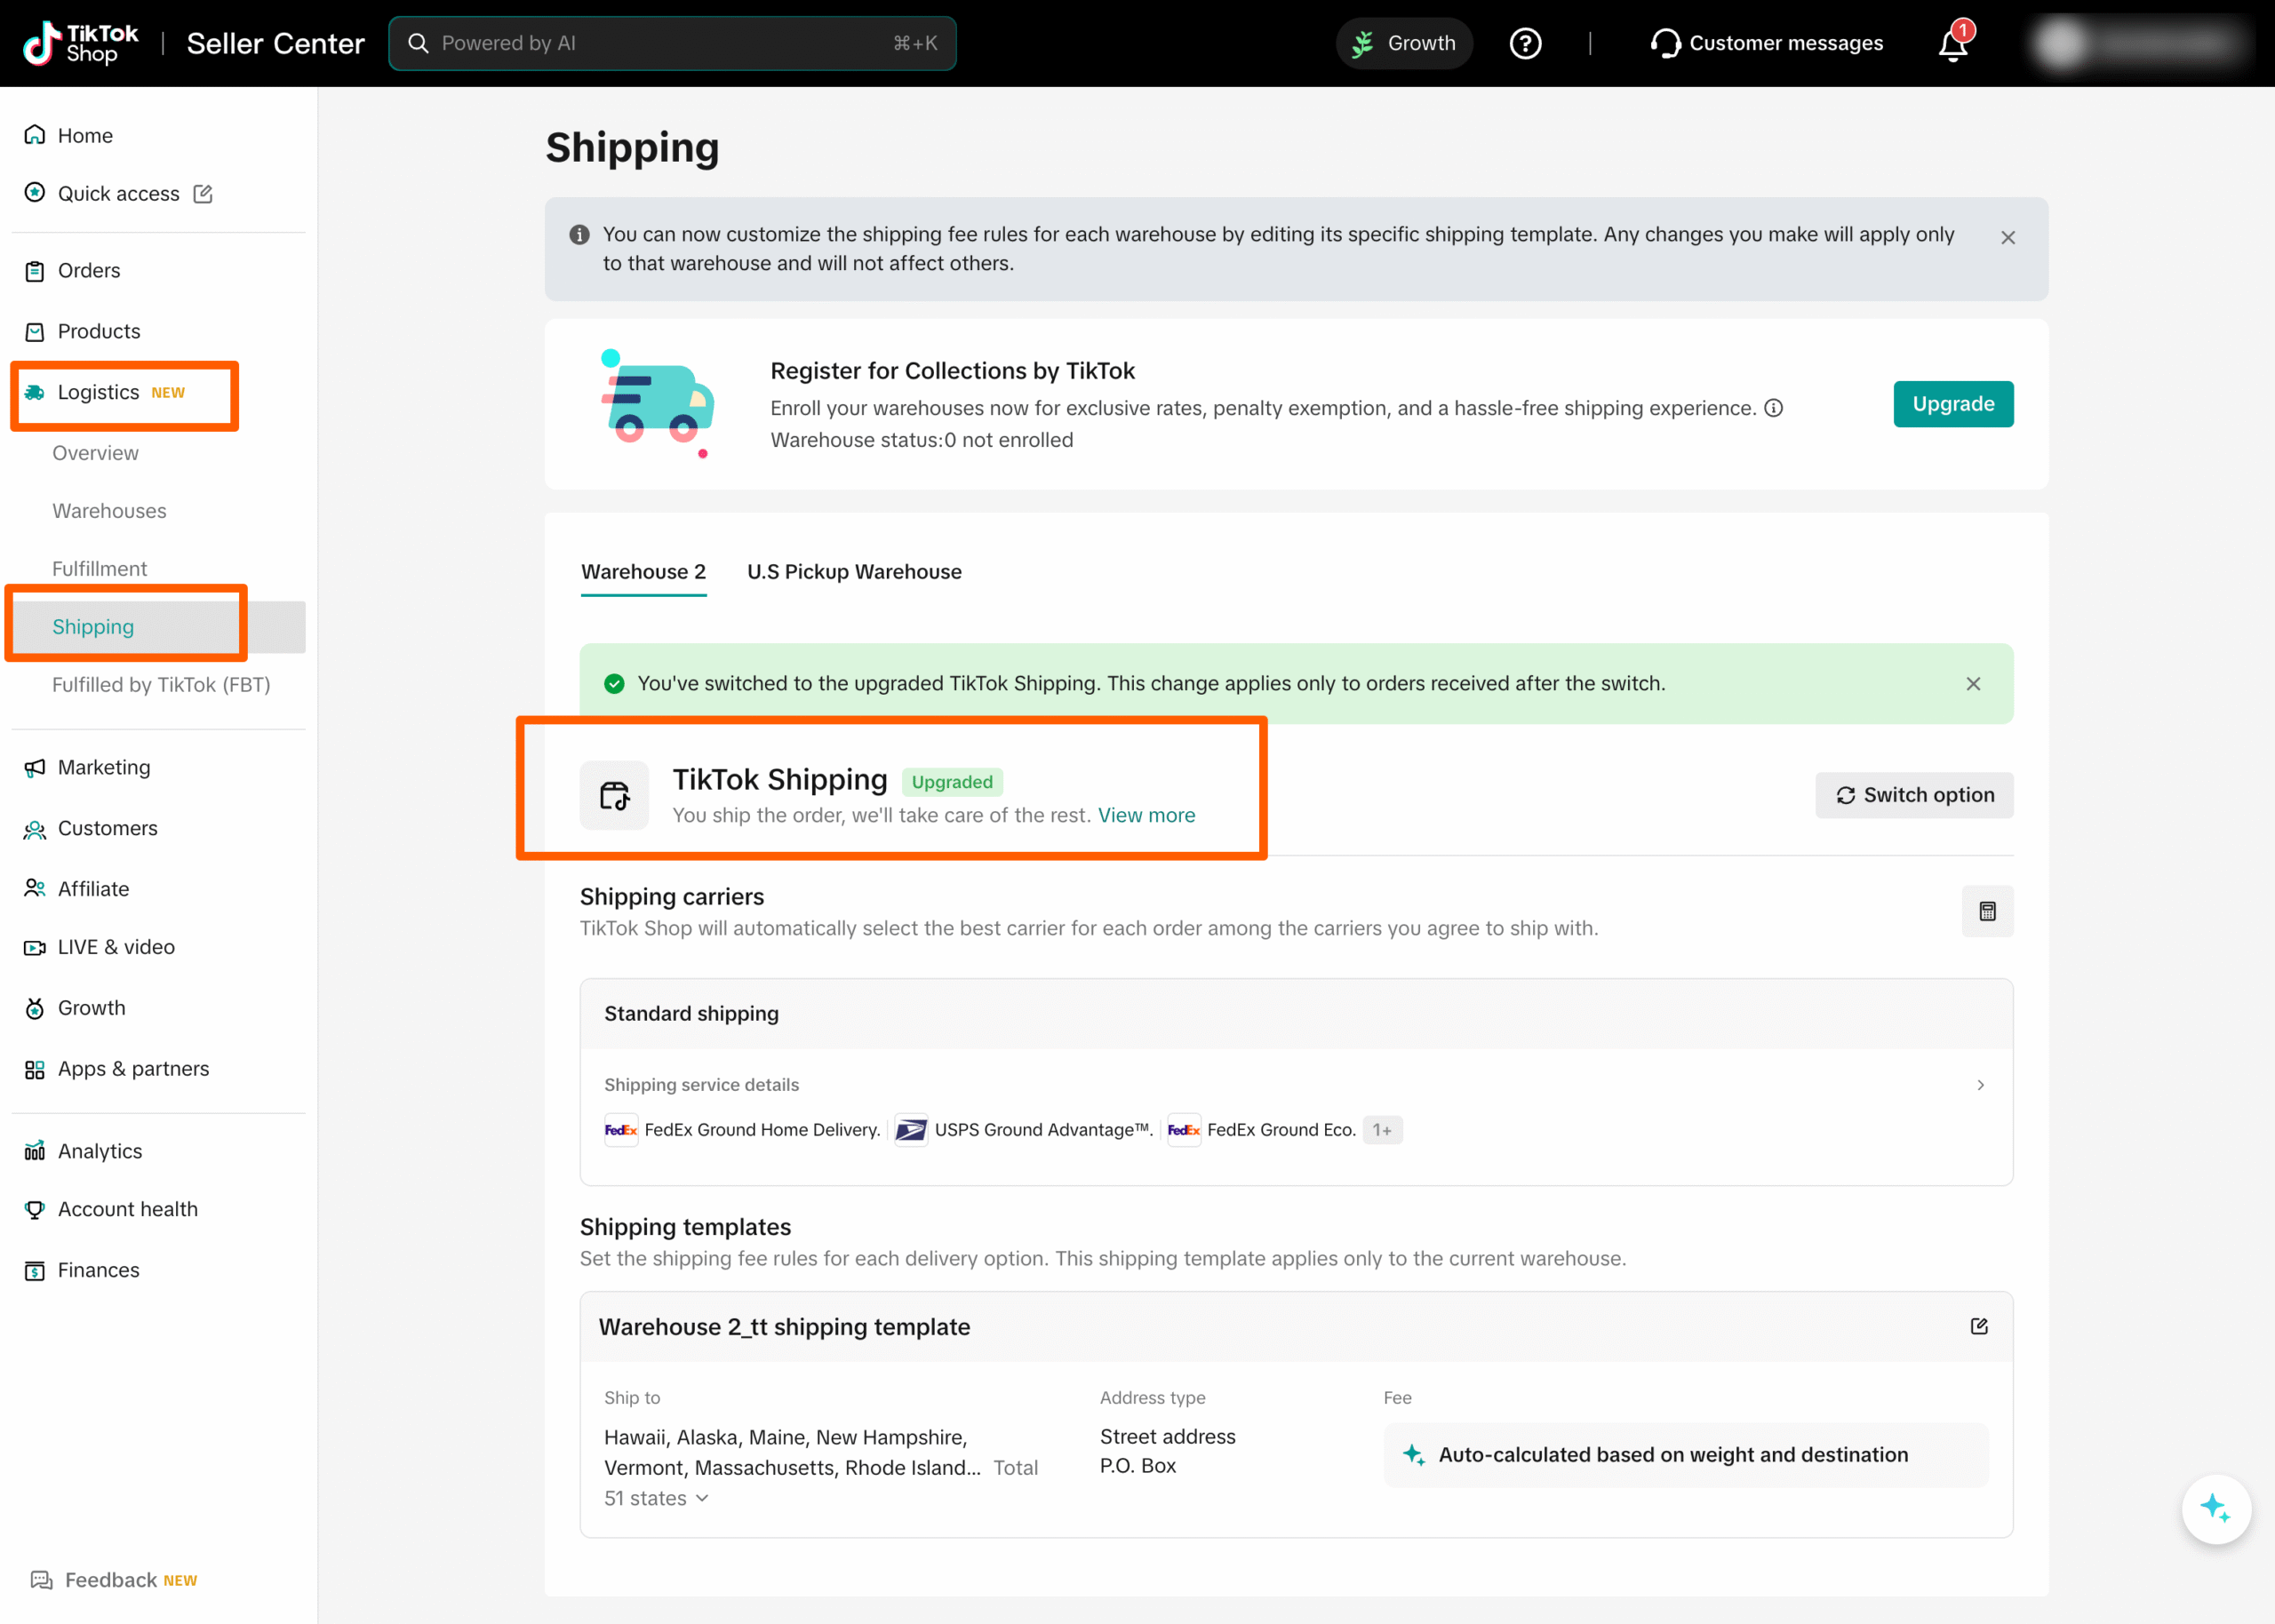2275x1624 pixels.
Task: Close the green switched-shipping notification
Action: coord(1972,684)
